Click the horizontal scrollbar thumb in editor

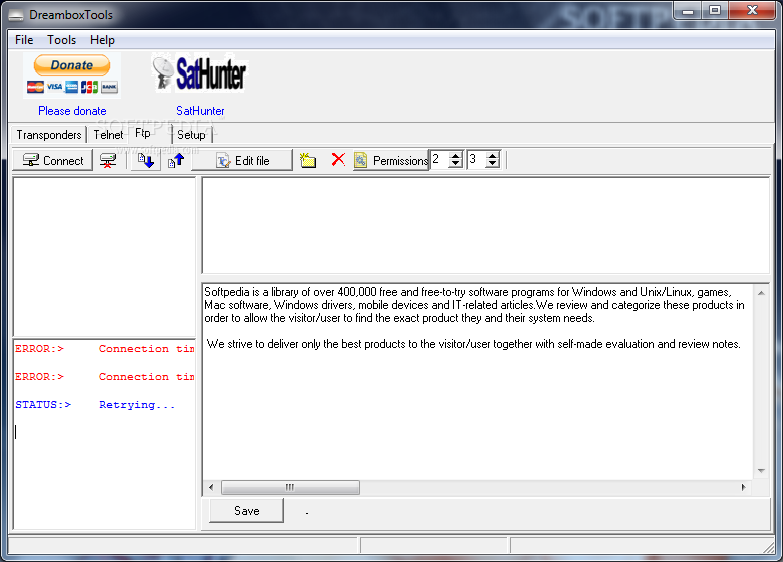click(290, 487)
